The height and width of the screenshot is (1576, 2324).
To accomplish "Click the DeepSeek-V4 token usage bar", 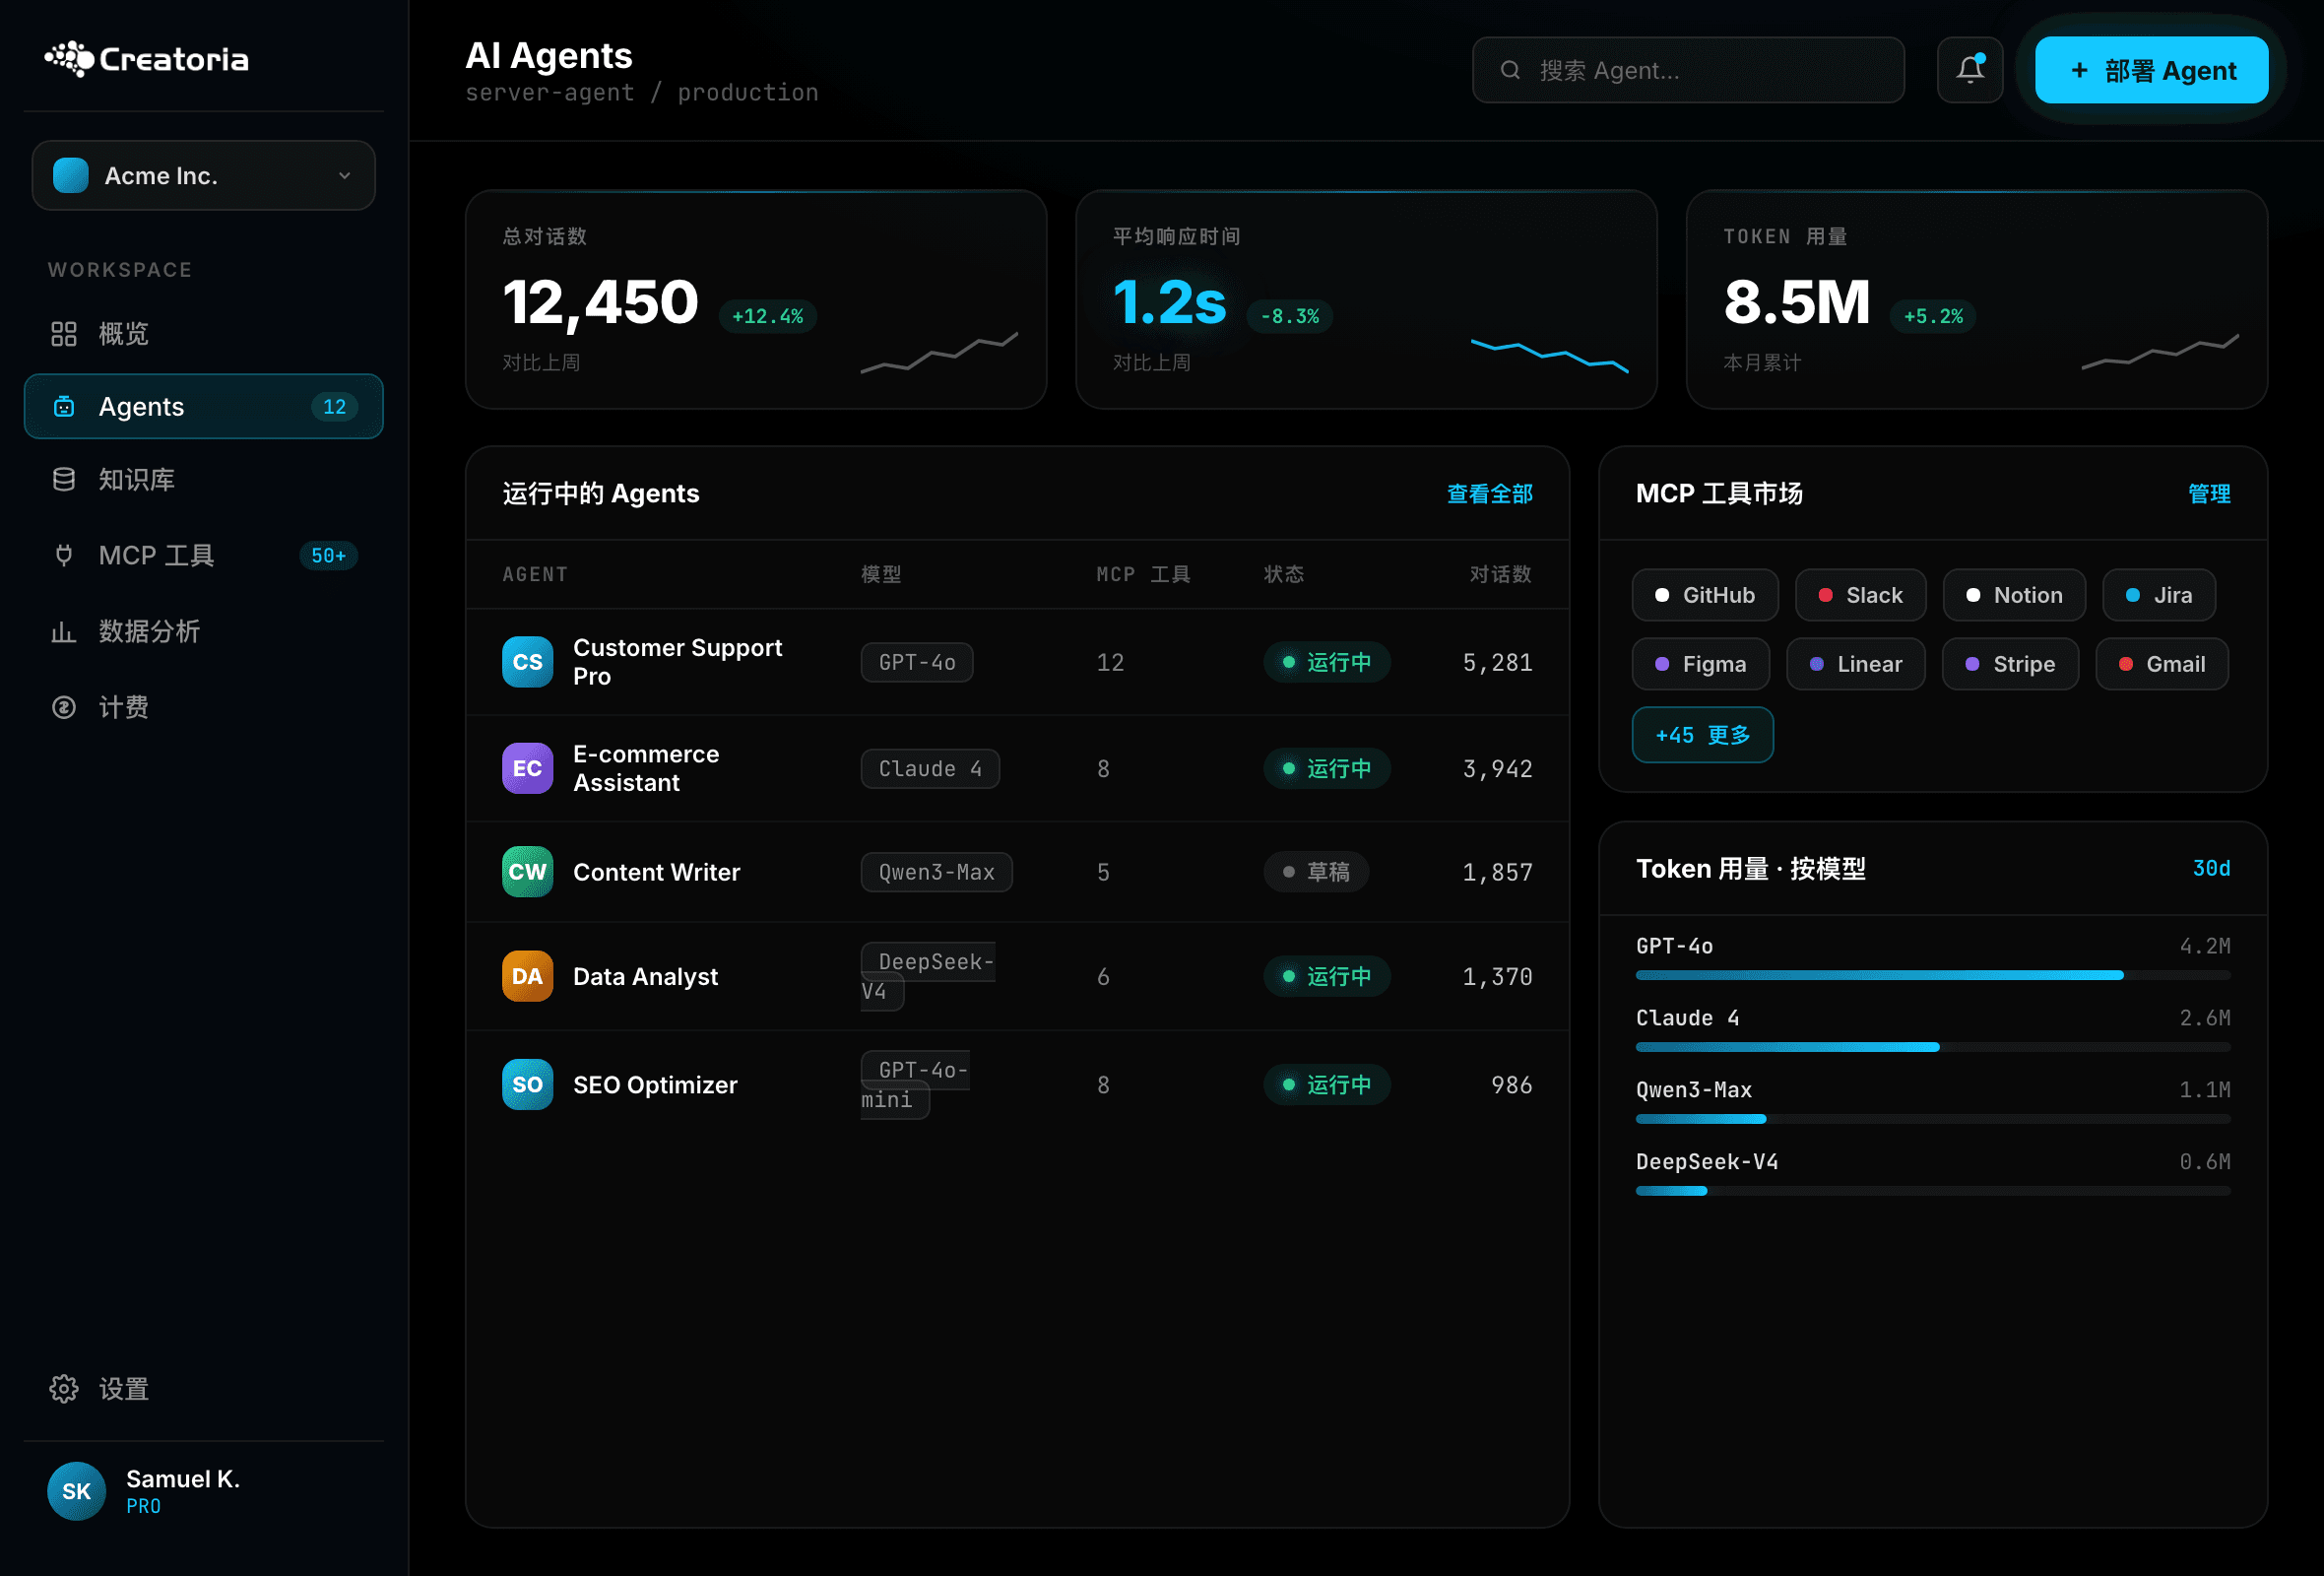I will tap(1932, 1191).
